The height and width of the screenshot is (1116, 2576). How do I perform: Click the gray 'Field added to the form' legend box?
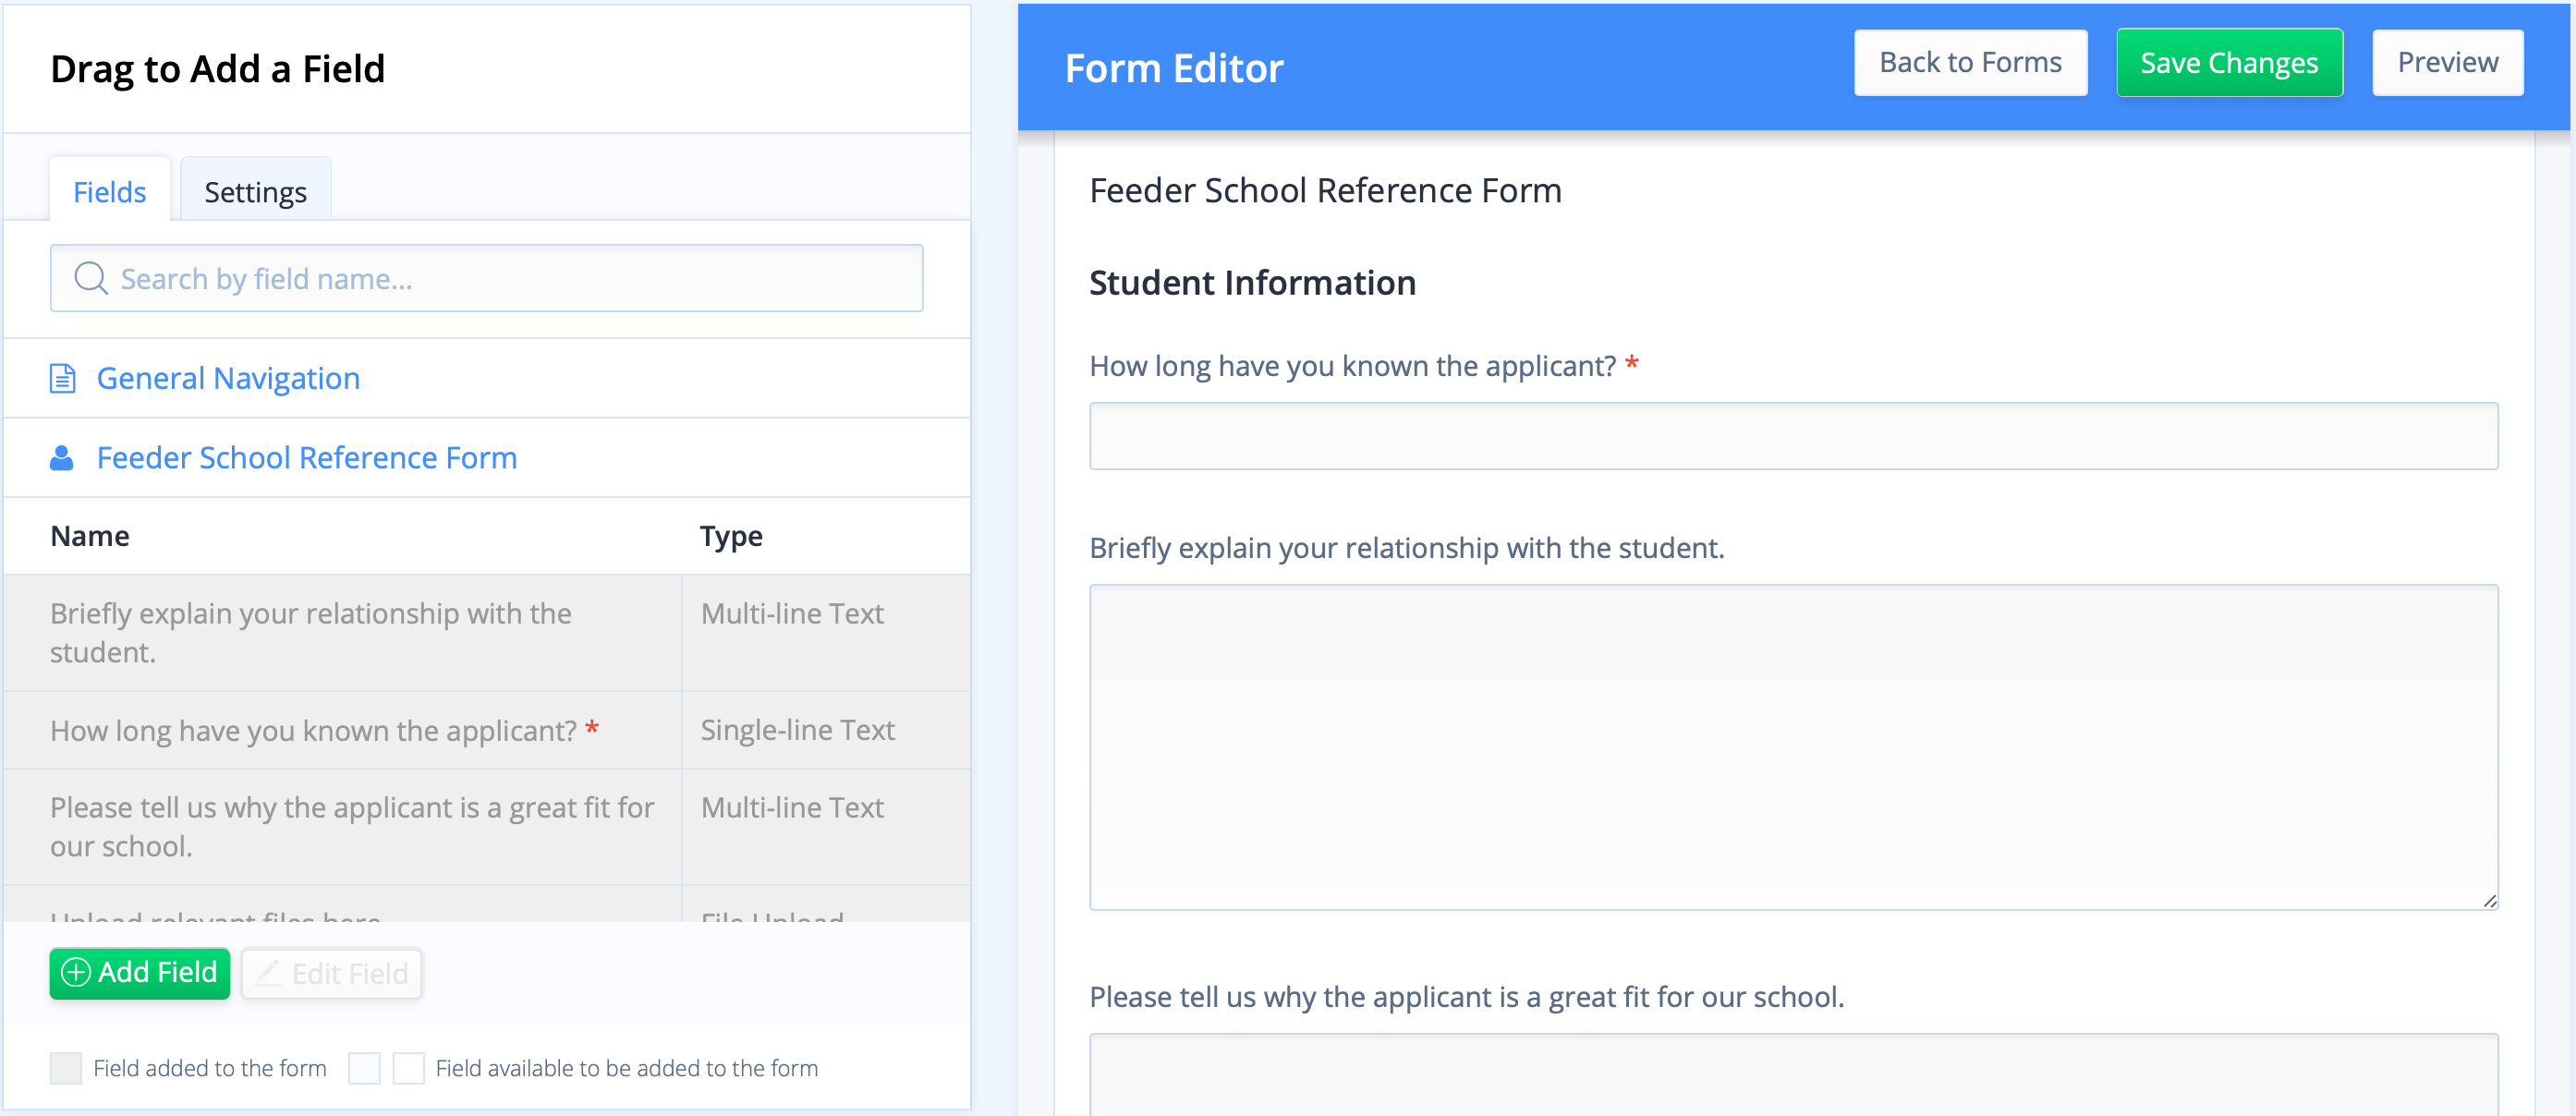[66, 1068]
